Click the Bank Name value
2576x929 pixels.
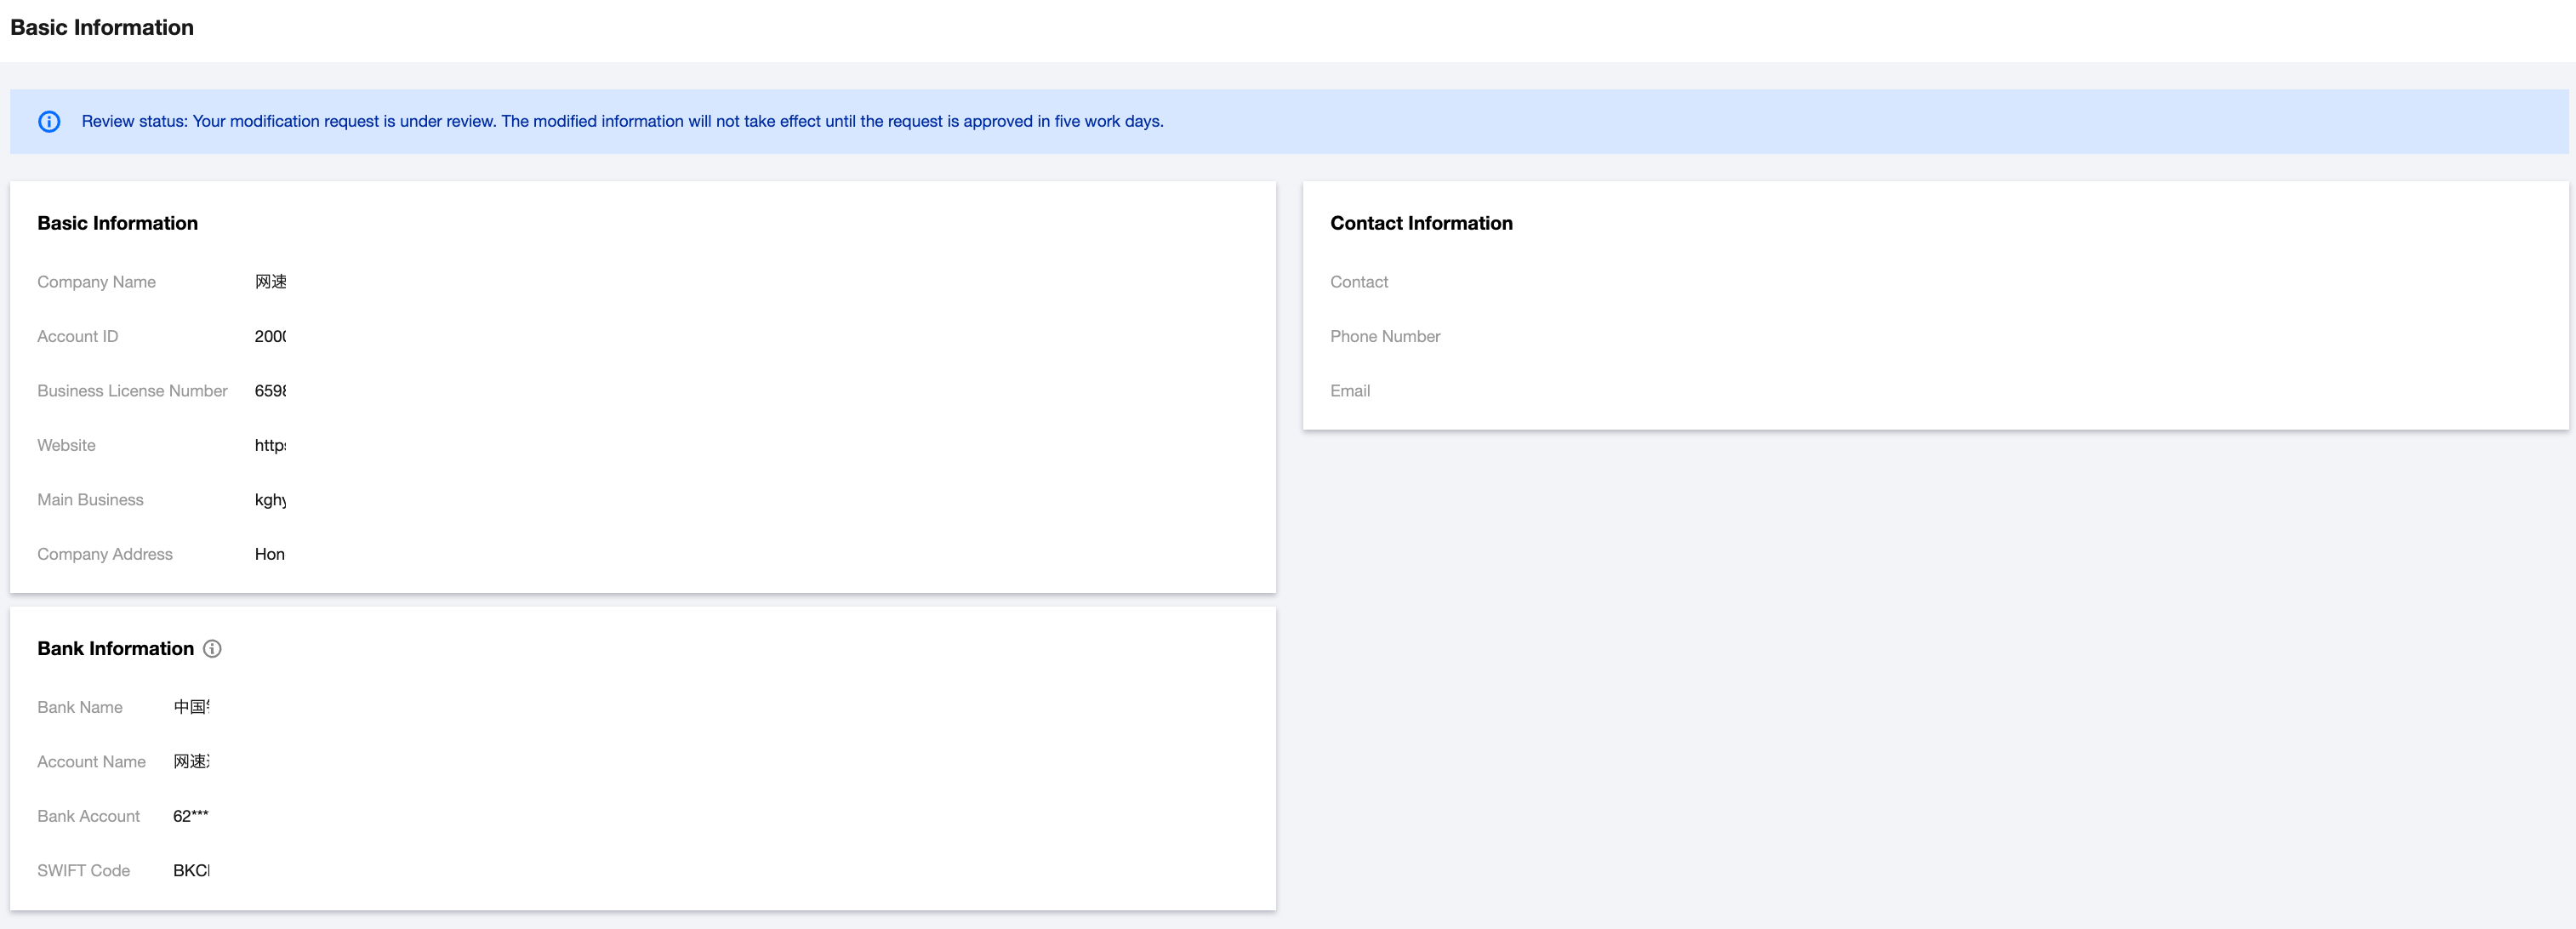pyautogui.click(x=191, y=707)
